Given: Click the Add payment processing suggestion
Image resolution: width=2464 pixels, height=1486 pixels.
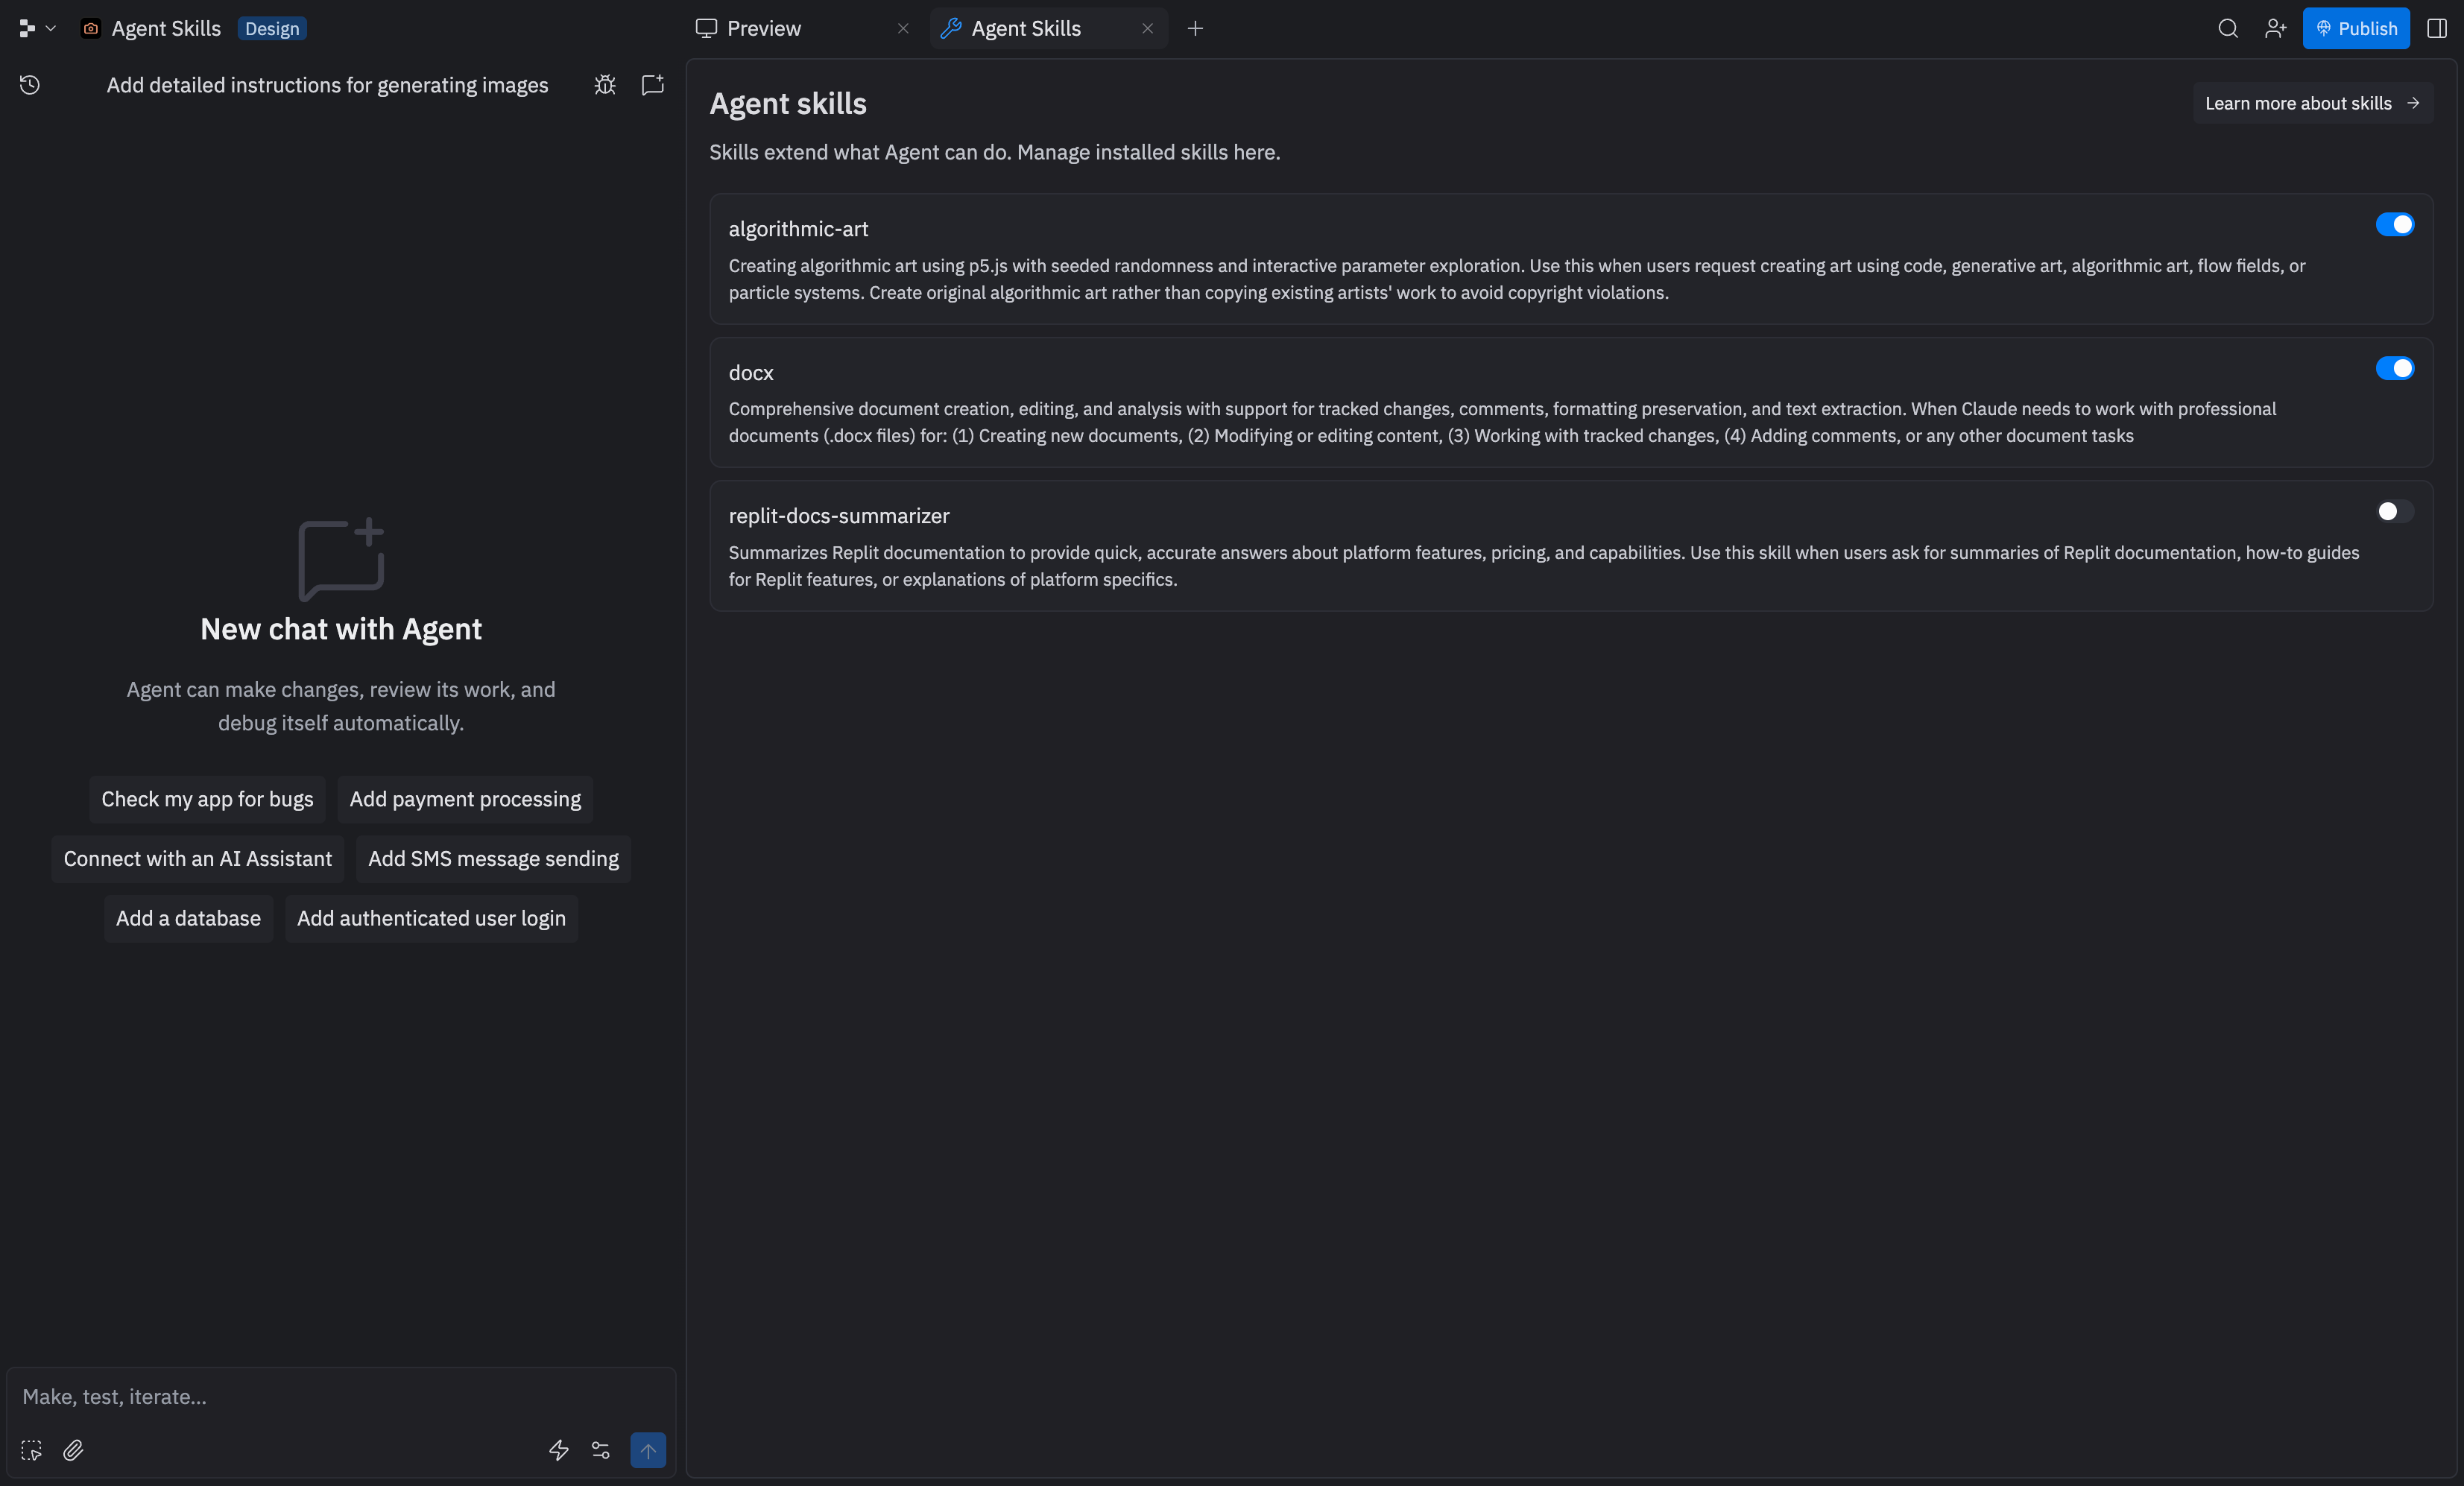Looking at the screenshot, I should click(464, 799).
